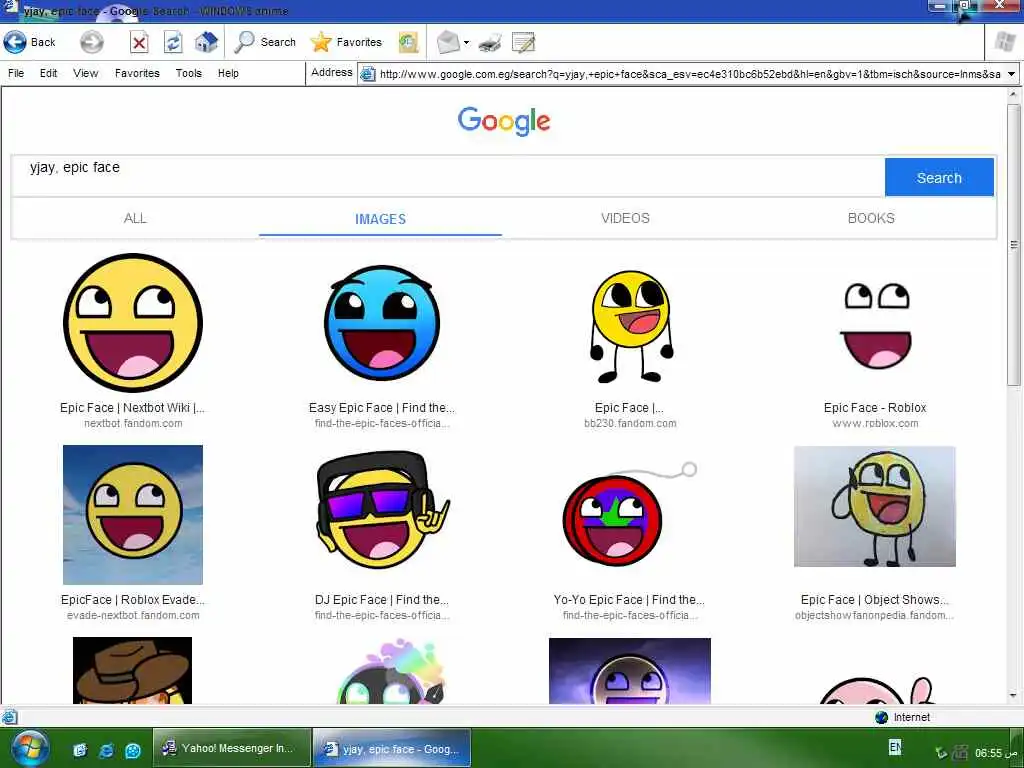Click the EpicFace | Roblox Evade... link
The height and width of the screenshot is (768, 1024).
[x=133, y=600]
